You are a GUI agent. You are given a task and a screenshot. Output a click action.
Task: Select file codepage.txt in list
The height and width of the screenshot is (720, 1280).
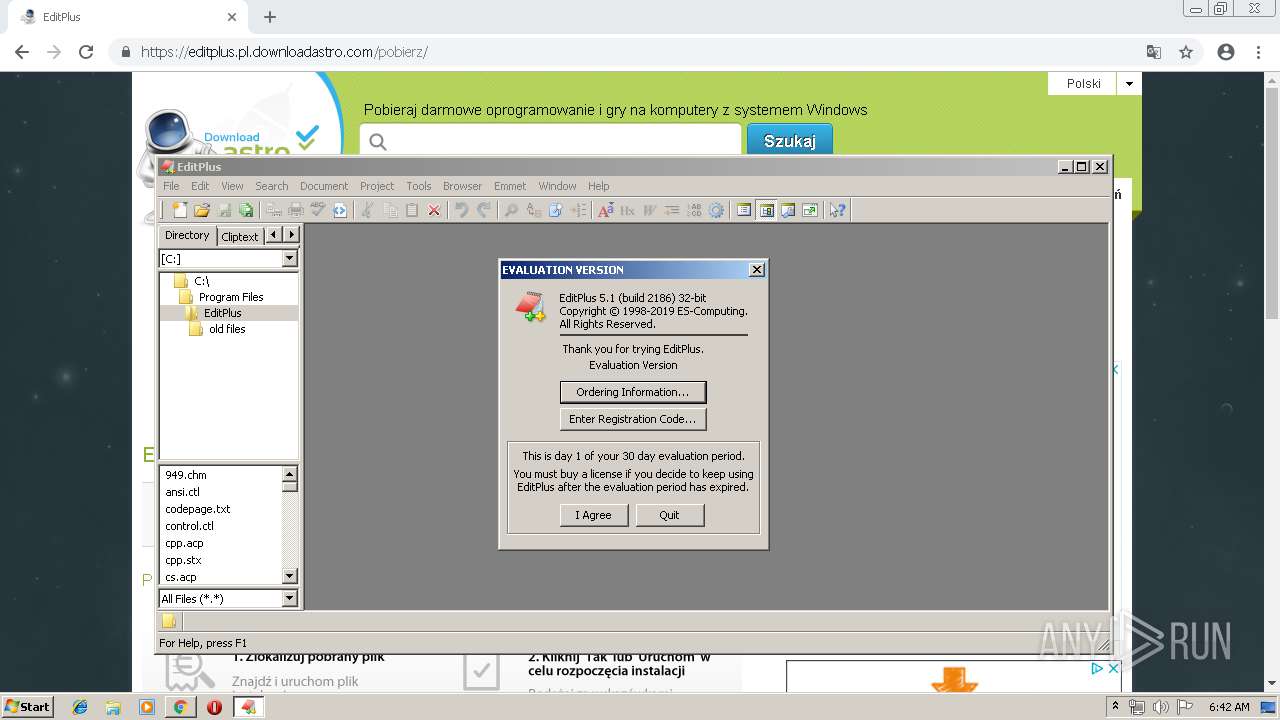pos(198,509)
